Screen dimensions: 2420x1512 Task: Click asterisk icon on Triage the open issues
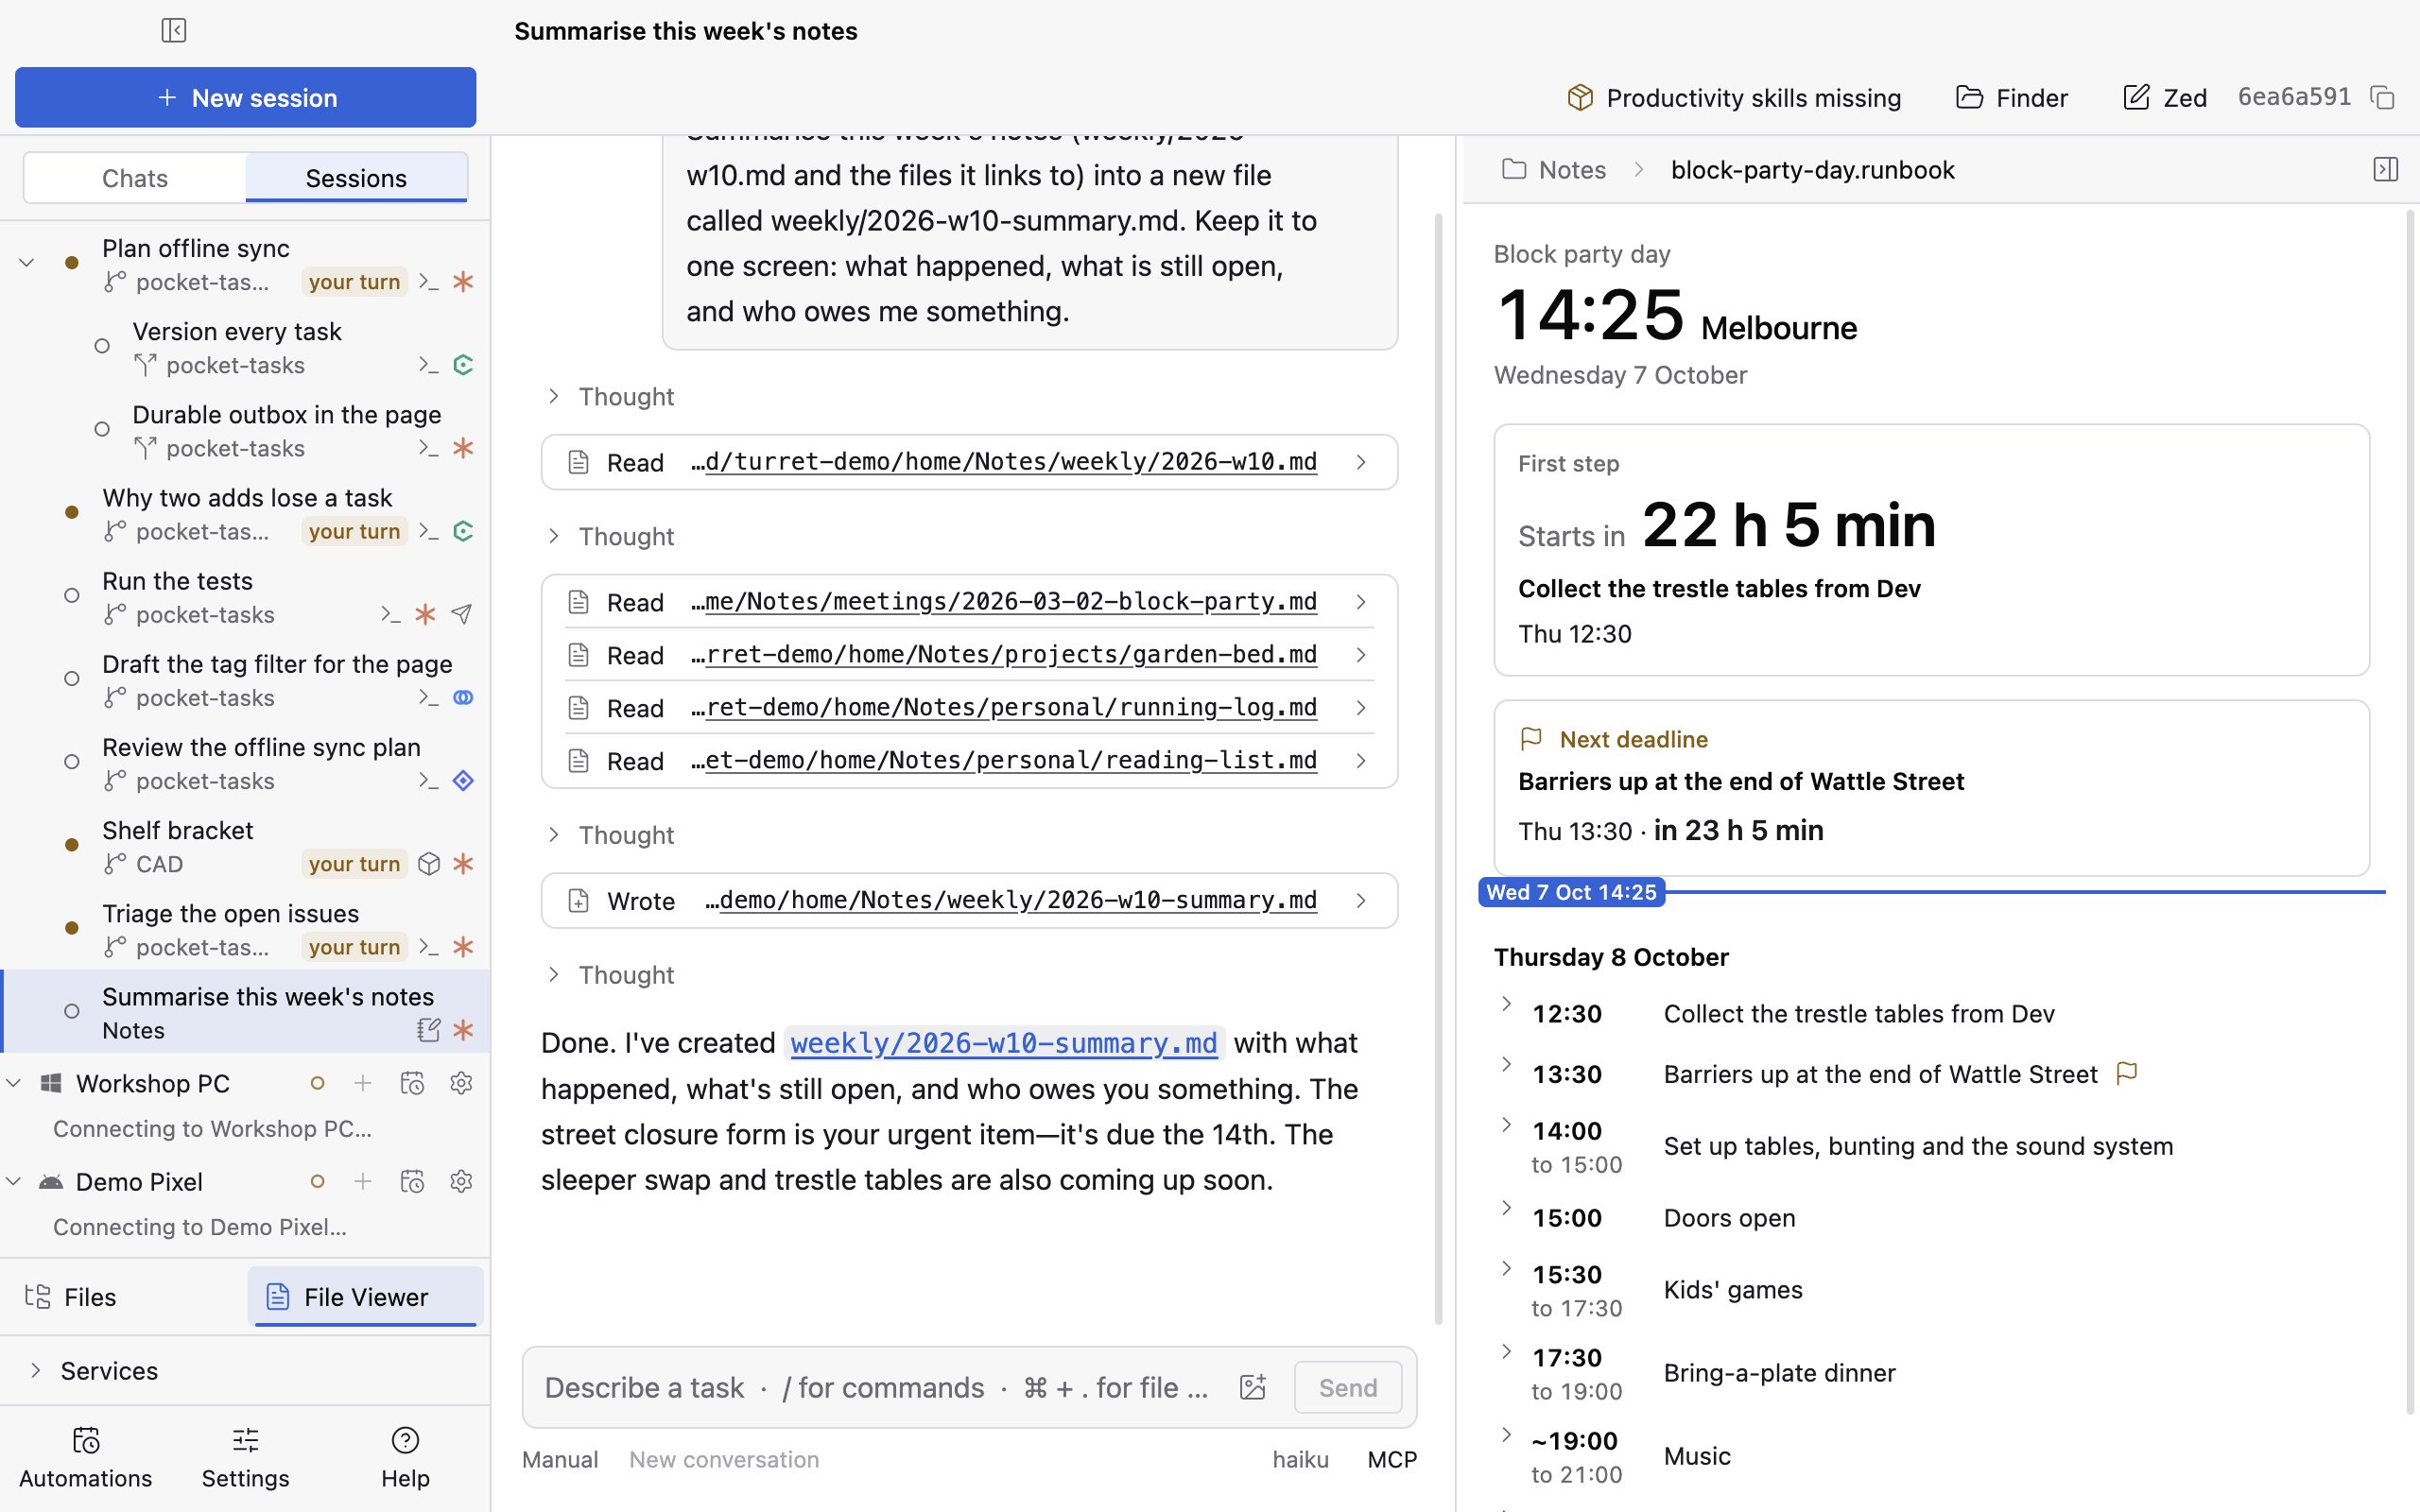[x=463, y=946]
